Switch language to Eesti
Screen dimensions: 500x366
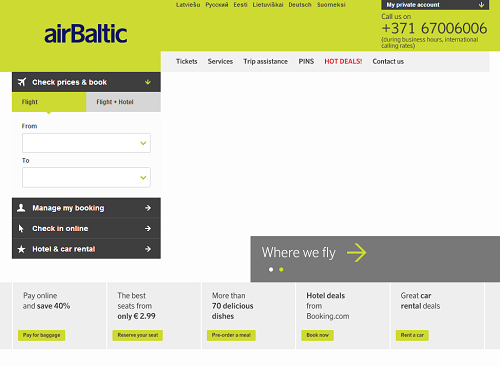pyautogui.click(x=240, y=5)
